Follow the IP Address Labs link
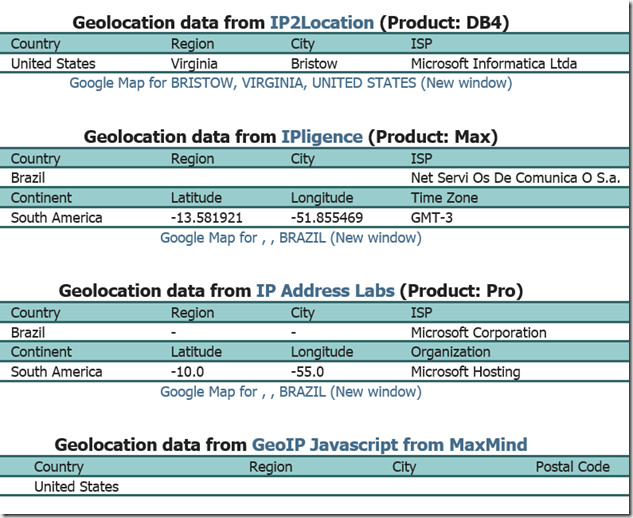Viewport: 633px width, 518px height. click(325, 291)
